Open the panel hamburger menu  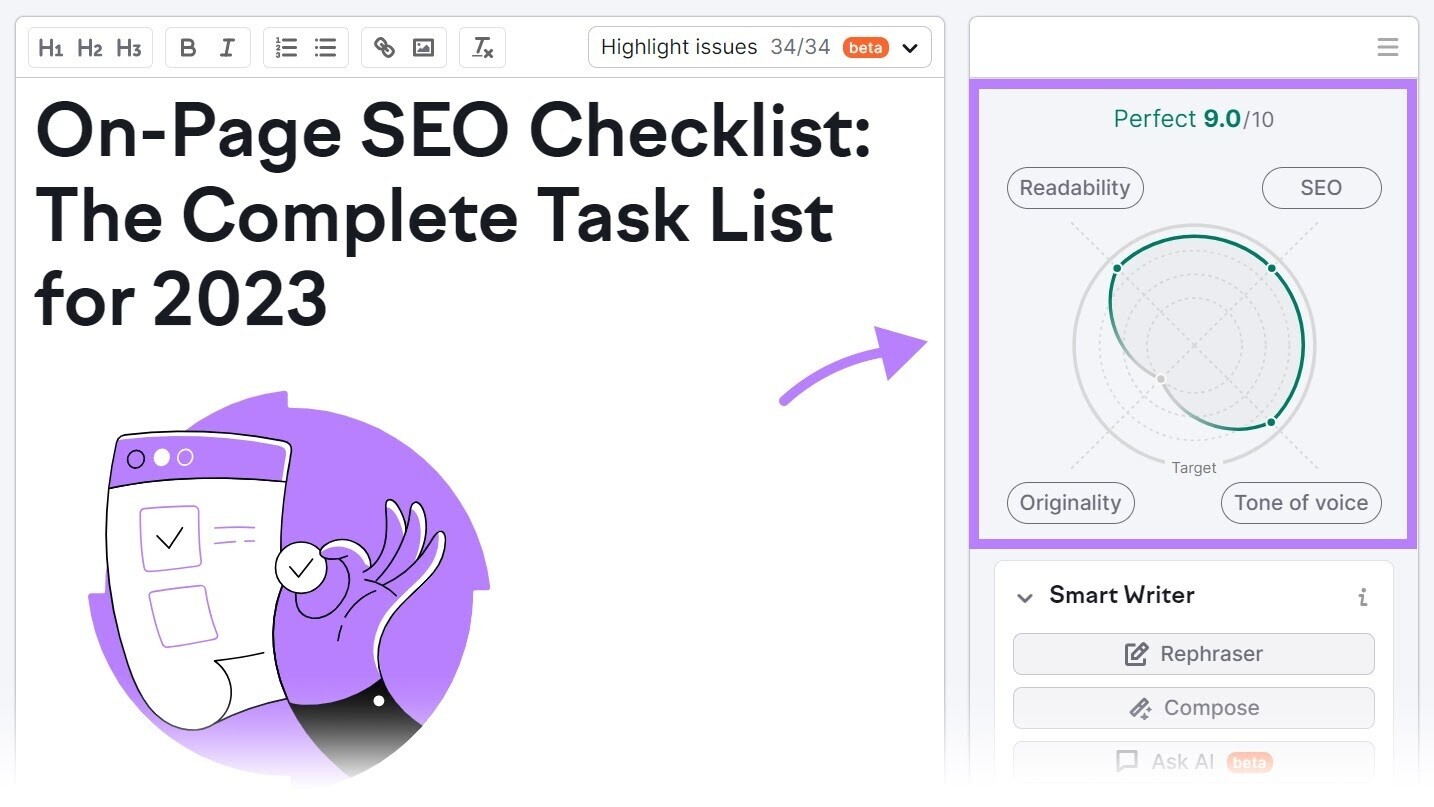pos(1387,47)
